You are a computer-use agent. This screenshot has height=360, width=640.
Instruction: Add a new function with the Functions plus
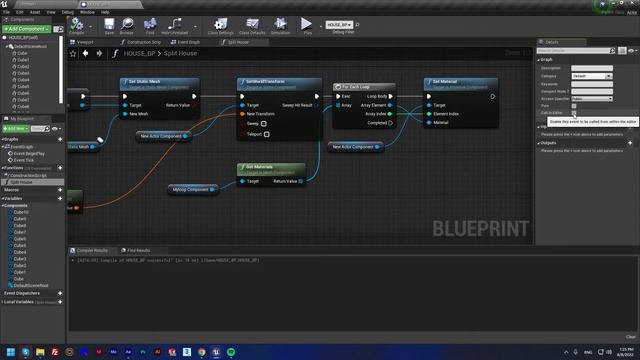coord(60,168)
